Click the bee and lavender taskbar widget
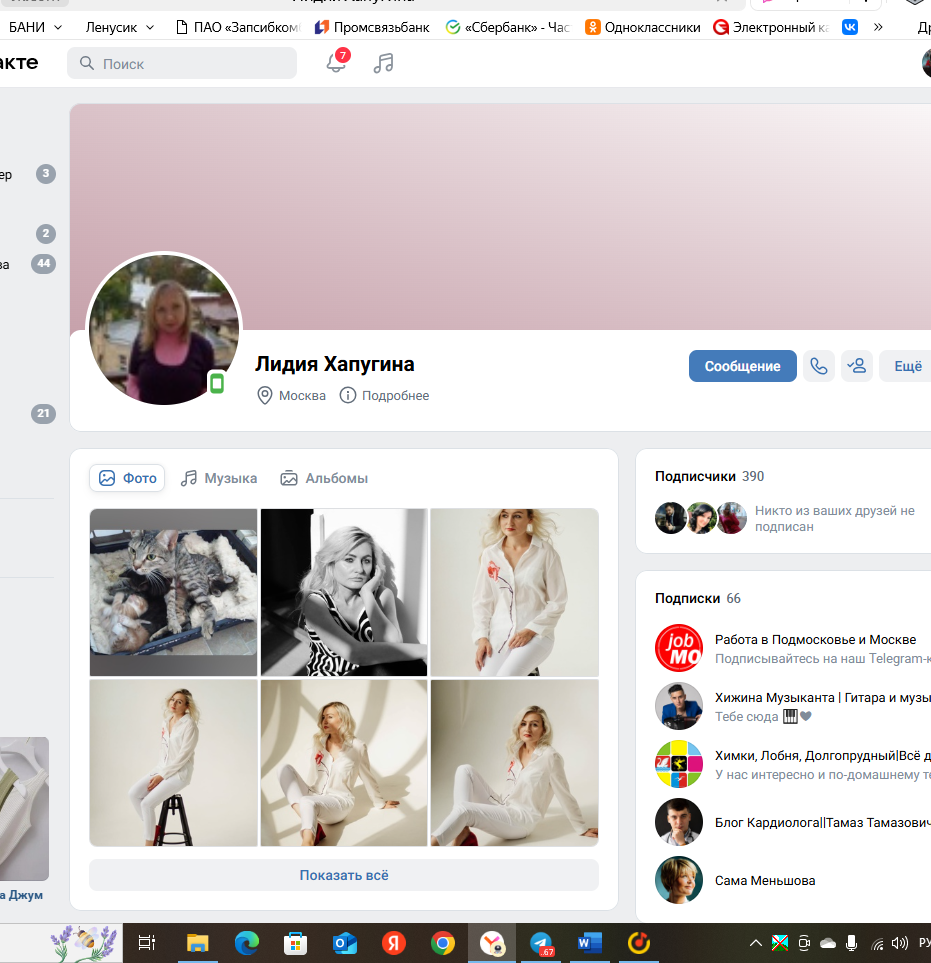931x963 pixels. click(x=84, y=943)
